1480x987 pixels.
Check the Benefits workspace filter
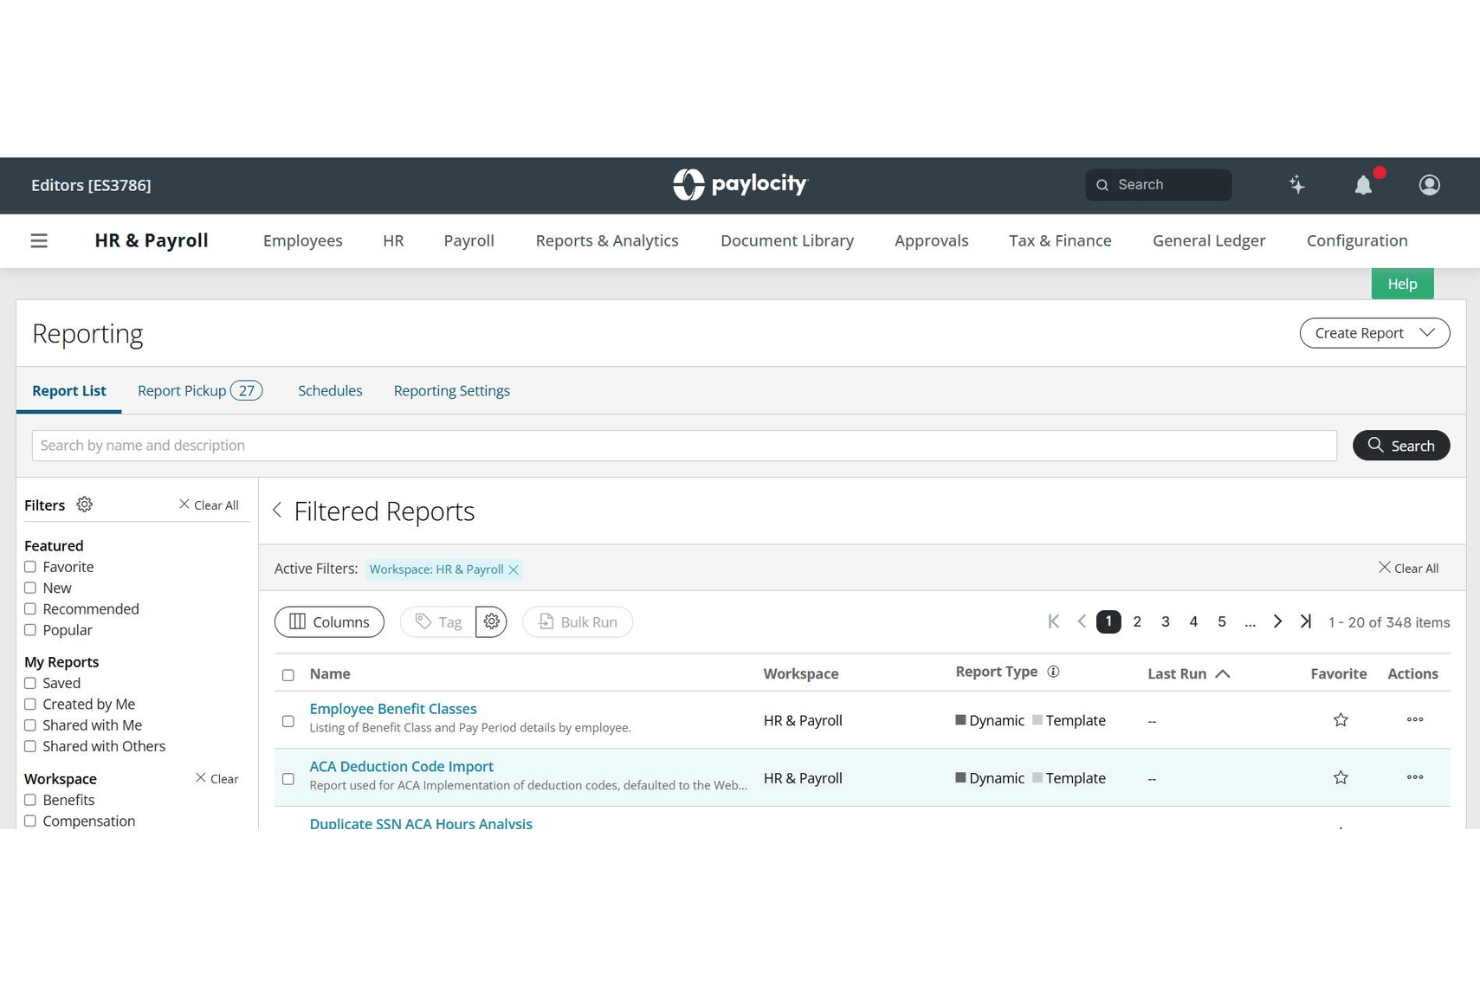30,800
